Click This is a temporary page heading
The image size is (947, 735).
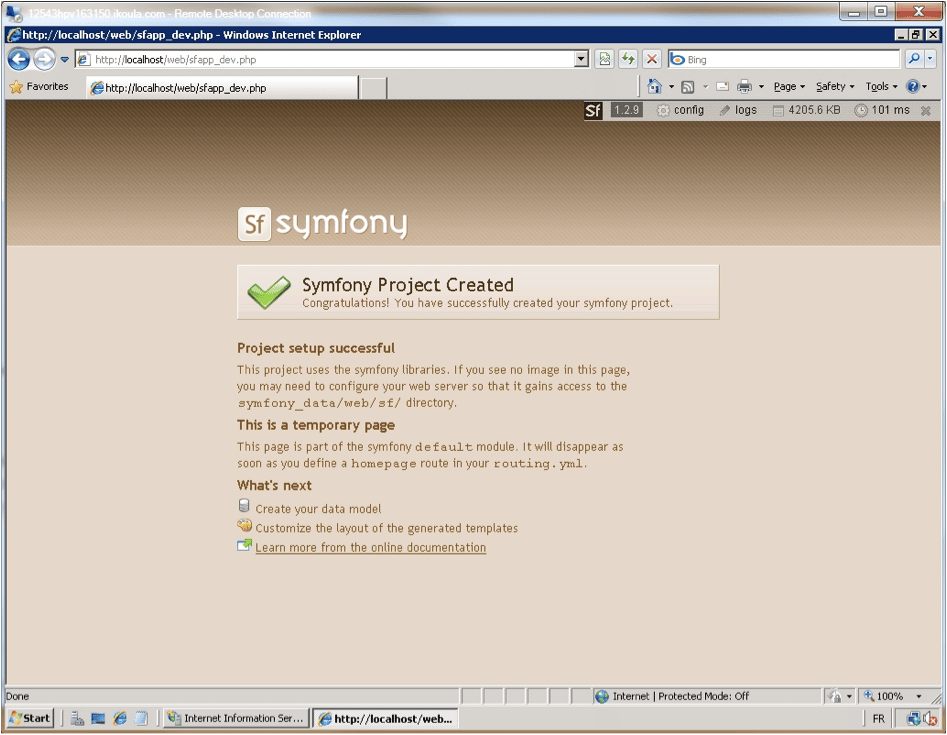[316, 425]
